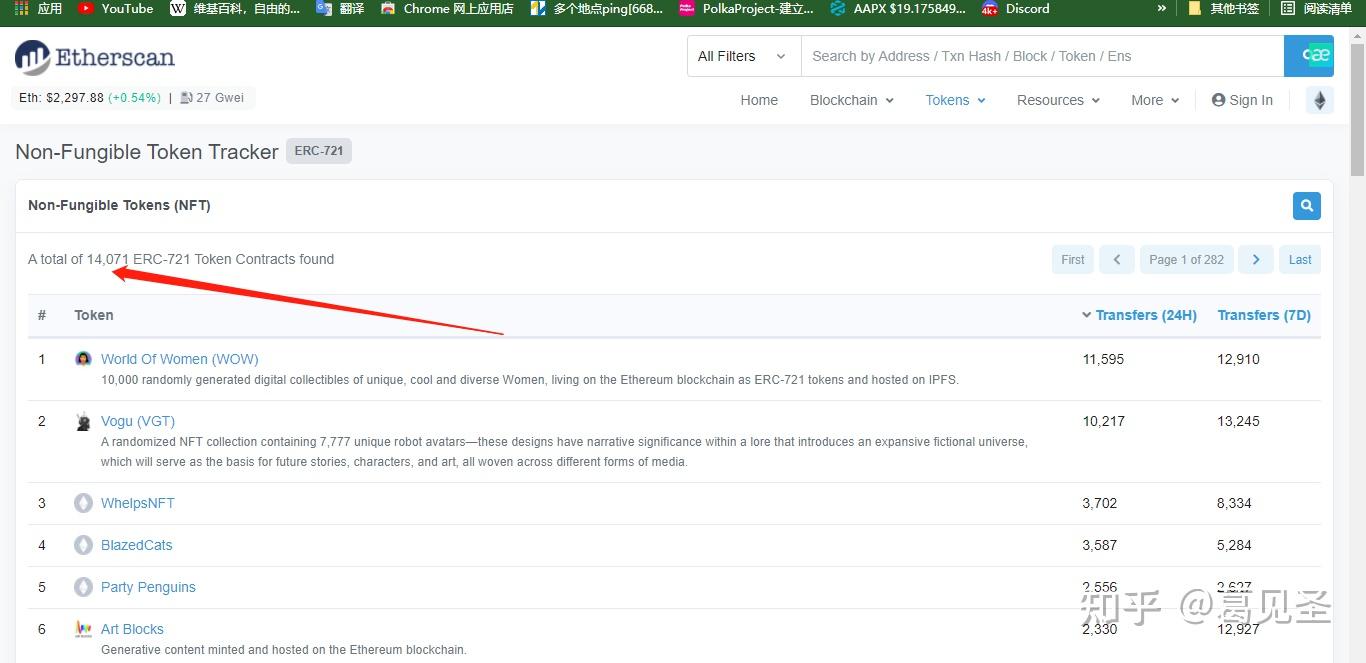Select BlazedCats 7D value 5,284
Viewport: 1366px width, 663px height.
click(x=1234, y=545)
